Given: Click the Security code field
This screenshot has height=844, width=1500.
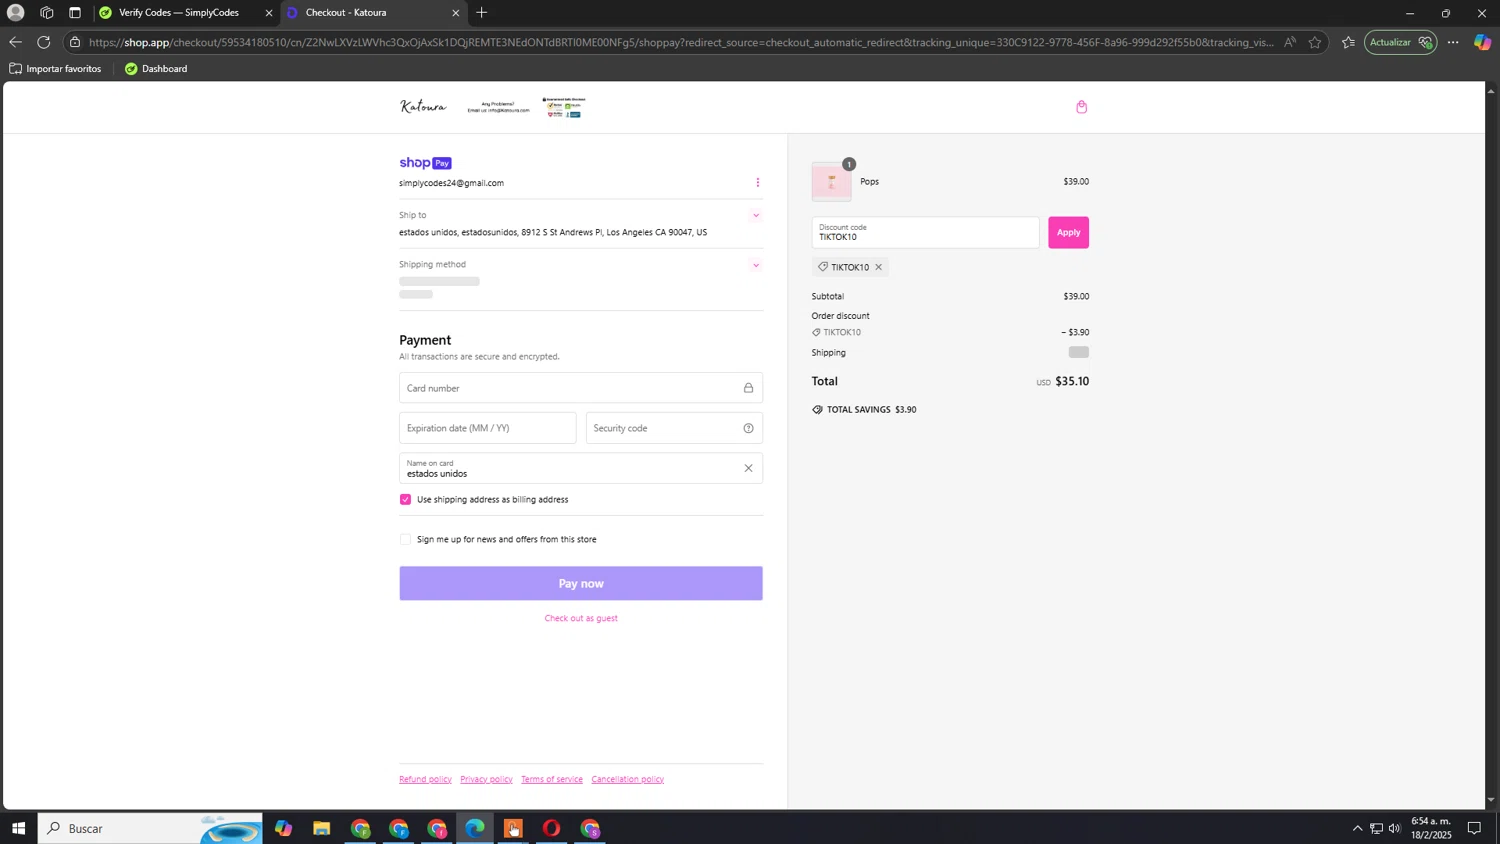Looking at the screenshot, I should pos(674,428).
